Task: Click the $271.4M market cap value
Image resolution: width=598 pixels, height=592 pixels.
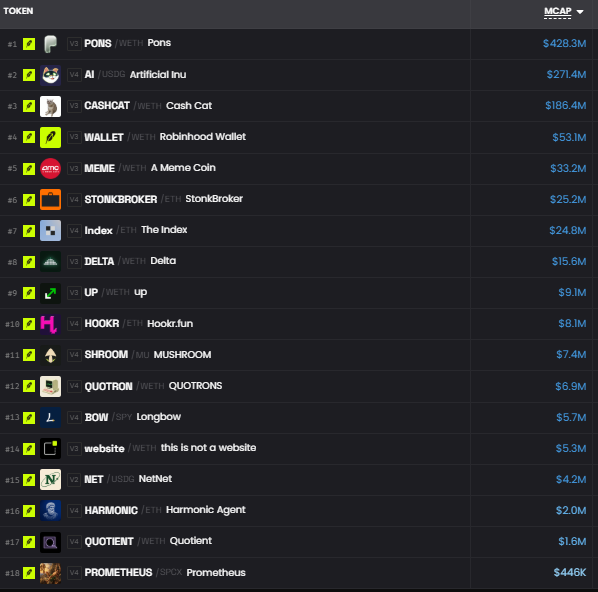Action: (x=566, y=74)
